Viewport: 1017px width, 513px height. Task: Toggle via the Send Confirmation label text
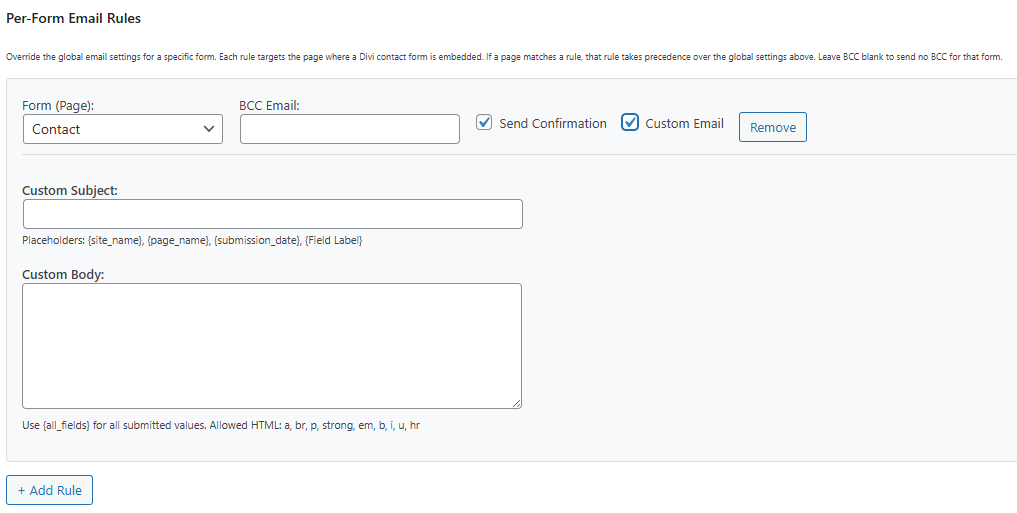(553, 123)
